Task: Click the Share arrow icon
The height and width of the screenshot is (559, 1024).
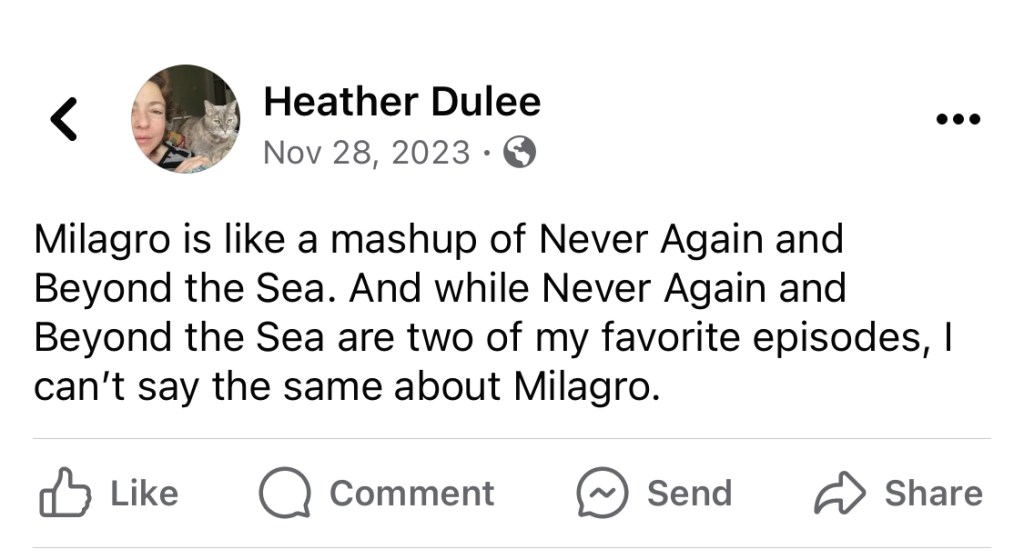Action: pyautogui.click(x=838, y=494)
